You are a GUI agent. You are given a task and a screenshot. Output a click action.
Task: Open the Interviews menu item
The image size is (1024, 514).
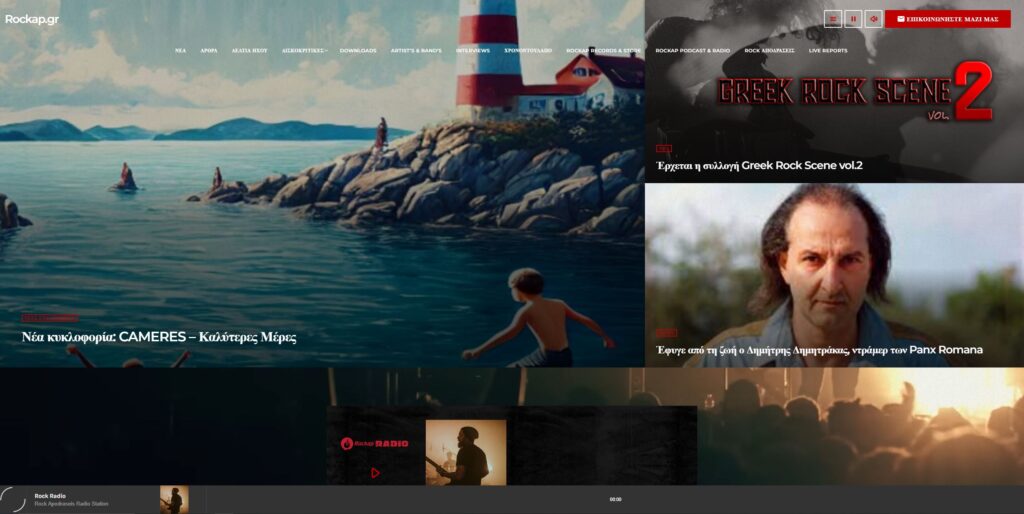[473, 50]
